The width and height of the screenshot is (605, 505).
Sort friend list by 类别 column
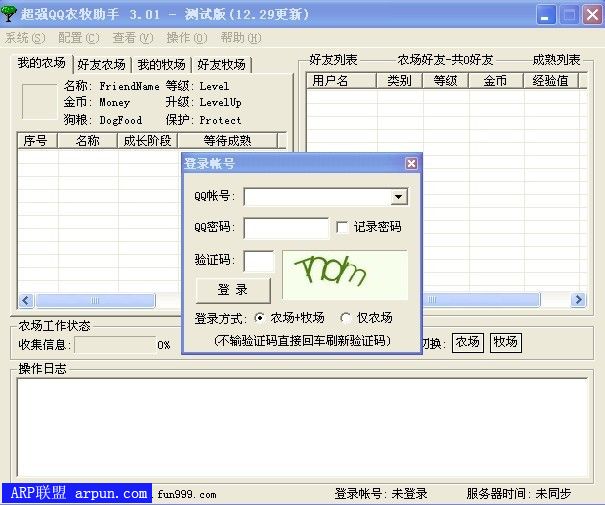[399, 81]
